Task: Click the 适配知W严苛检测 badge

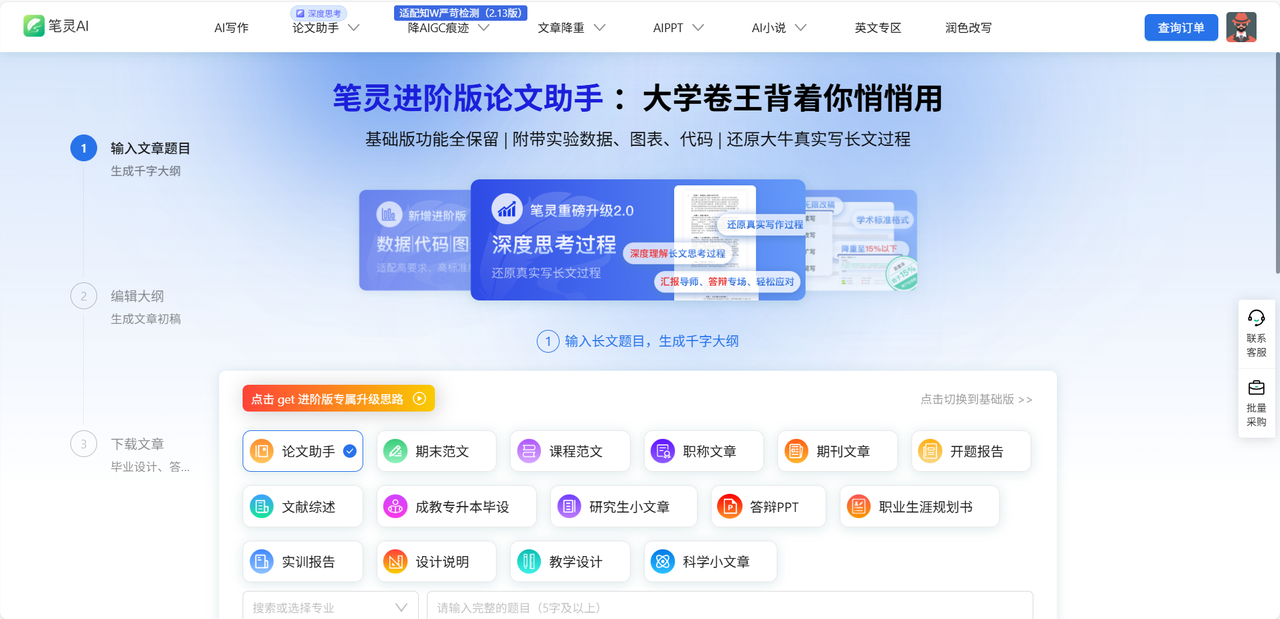Action: [461, 13]
